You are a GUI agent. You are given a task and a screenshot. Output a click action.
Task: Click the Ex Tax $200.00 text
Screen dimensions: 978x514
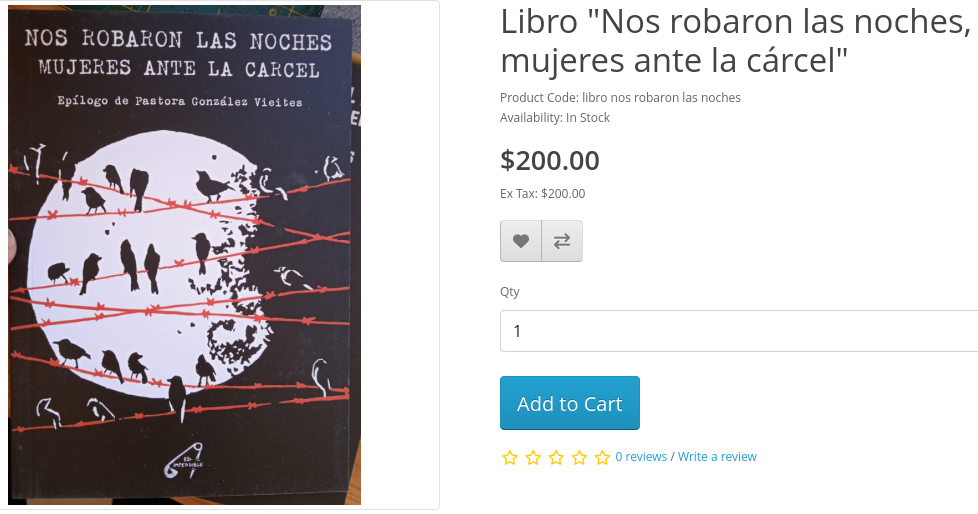click(542, 194)
